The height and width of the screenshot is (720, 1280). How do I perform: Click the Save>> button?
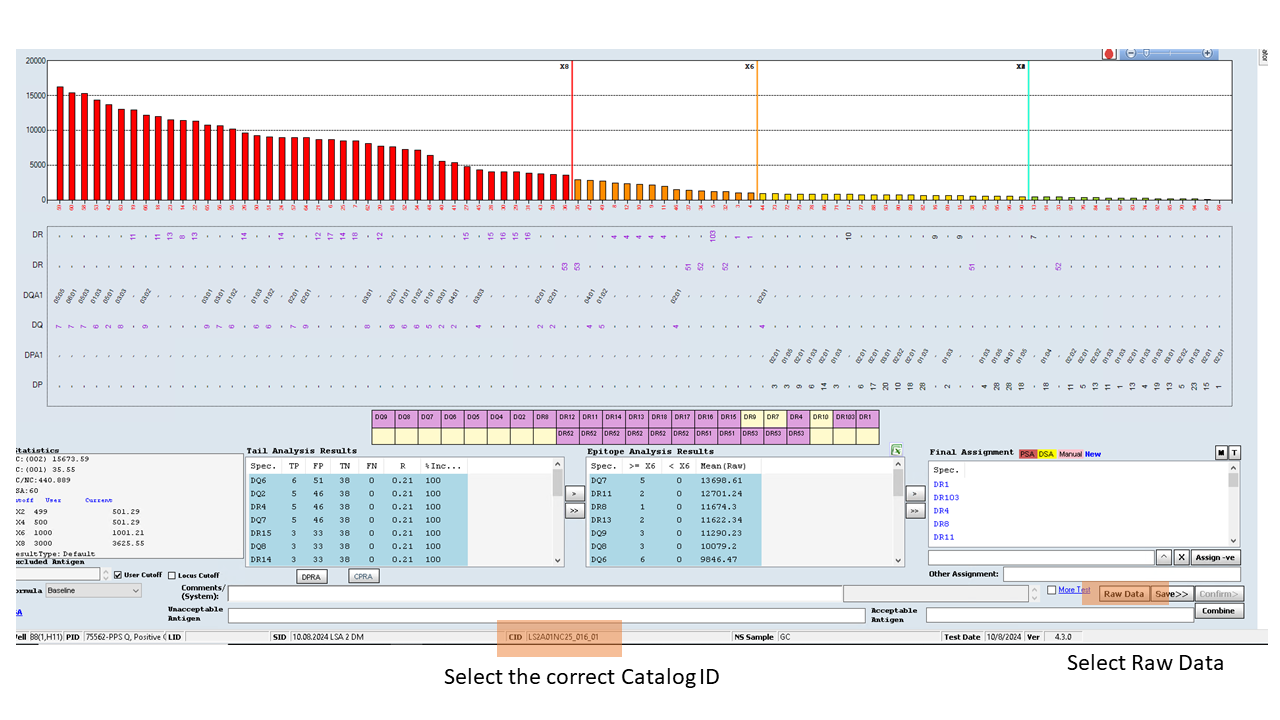click(1171, 594)
